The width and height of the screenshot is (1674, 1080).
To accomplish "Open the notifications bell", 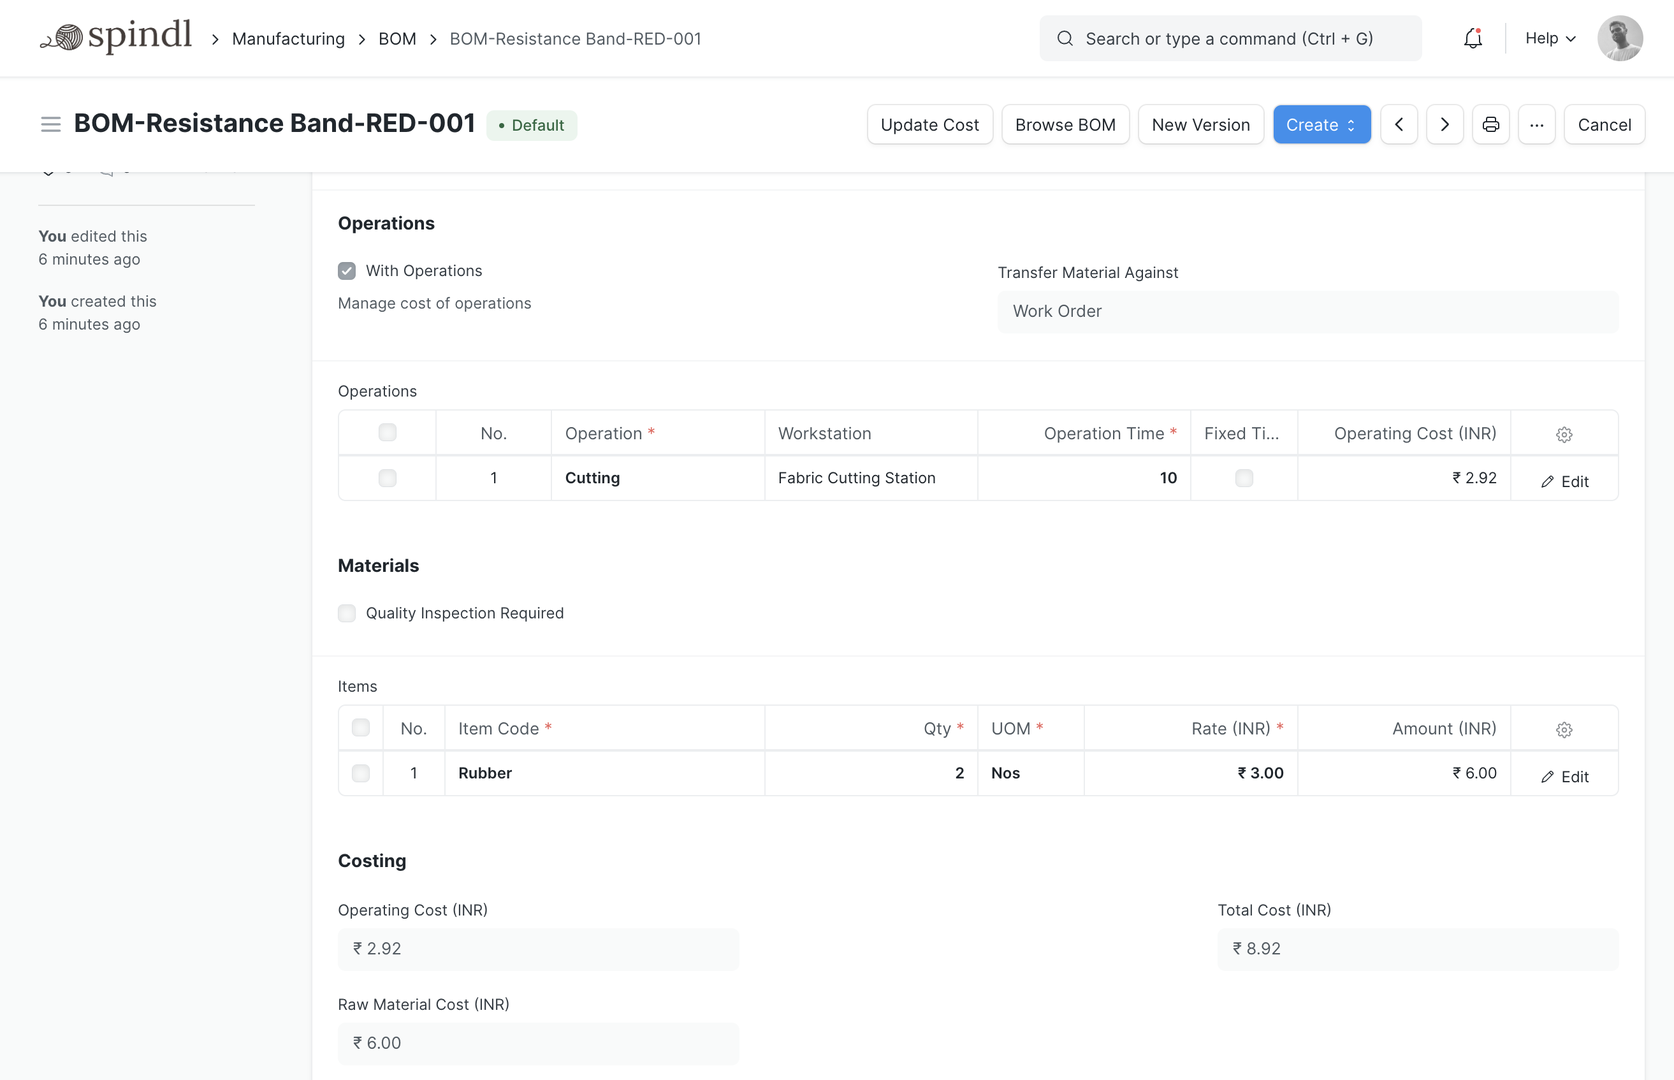I will [x=1472, y=38].
